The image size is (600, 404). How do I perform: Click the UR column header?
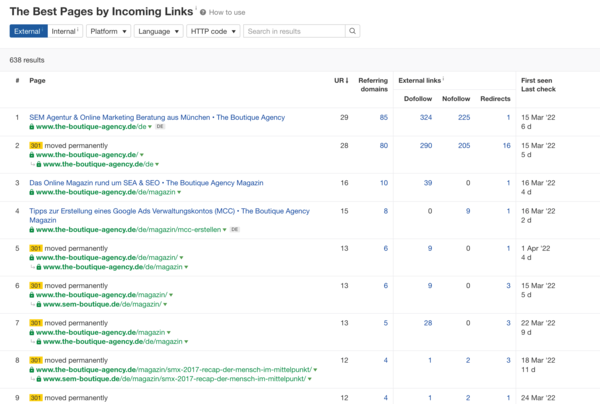click(341, 80)
